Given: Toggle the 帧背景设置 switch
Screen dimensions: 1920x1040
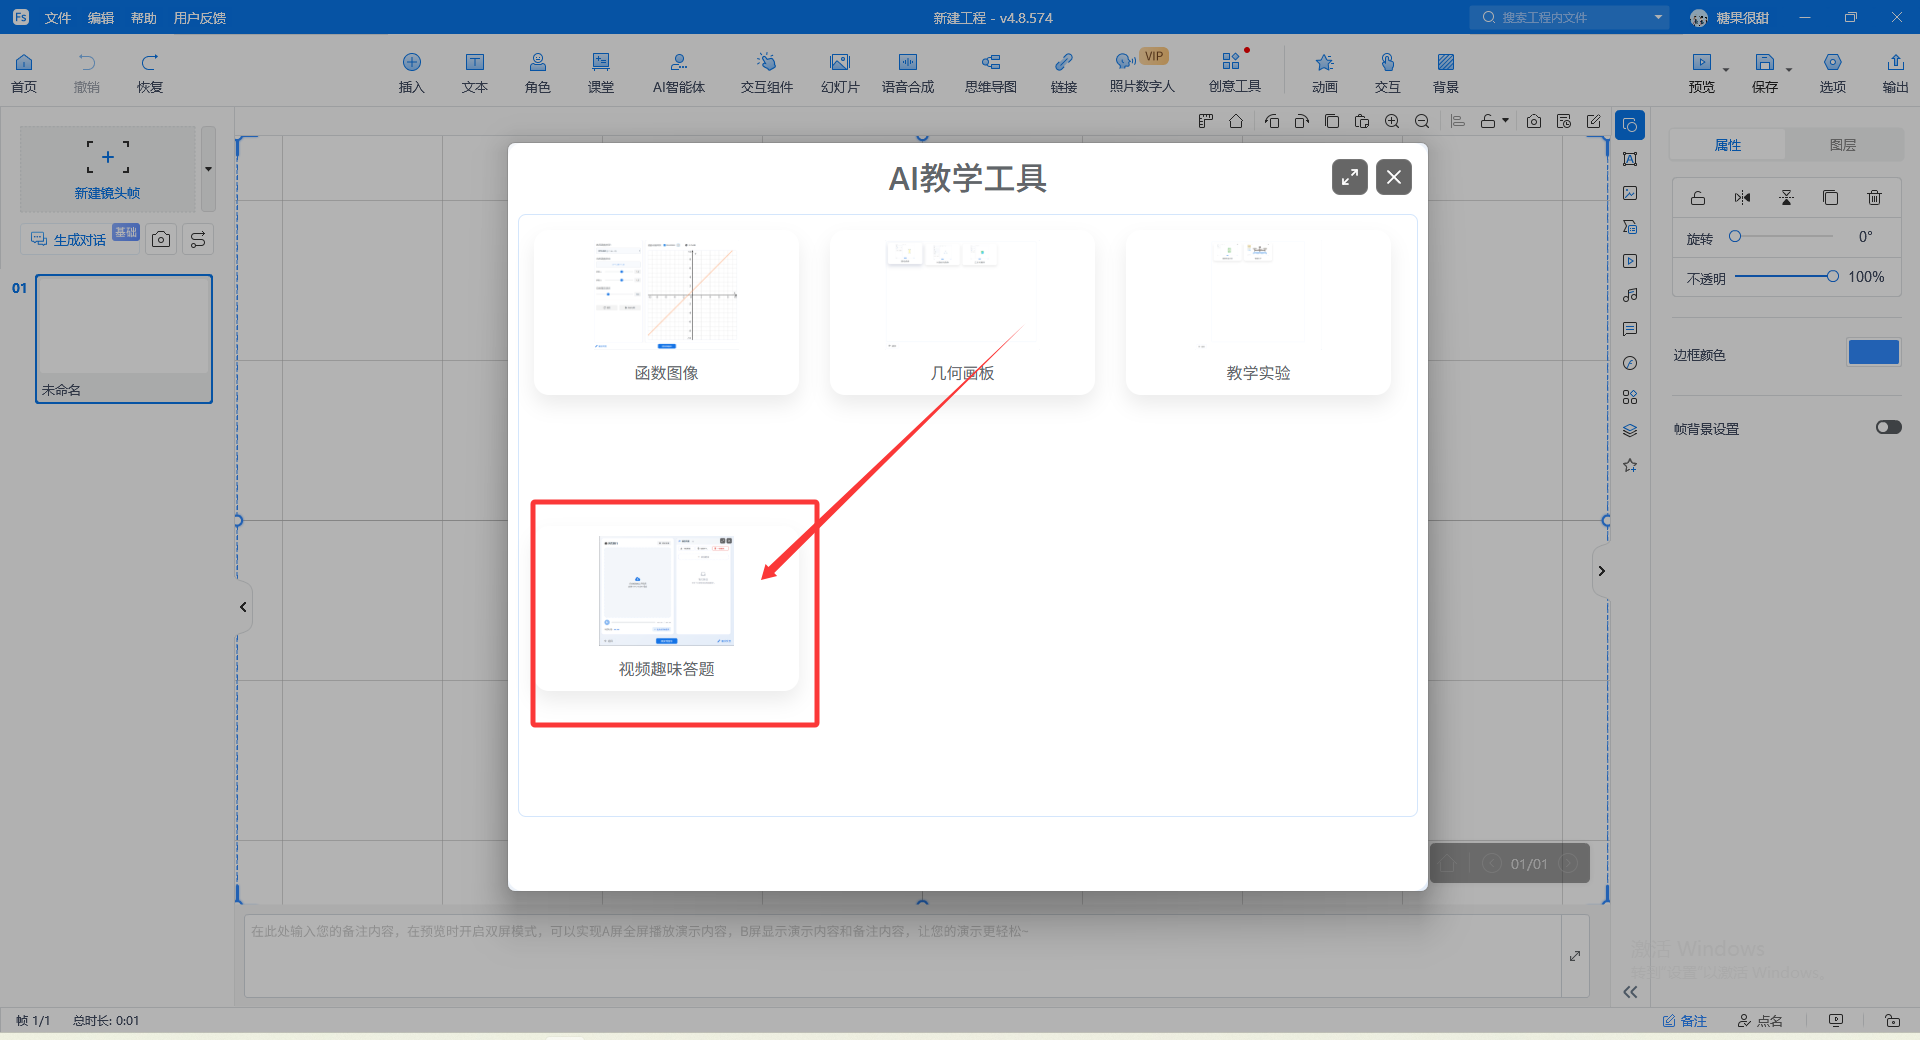Looking at the screenshot, I should click(1888, 427).
